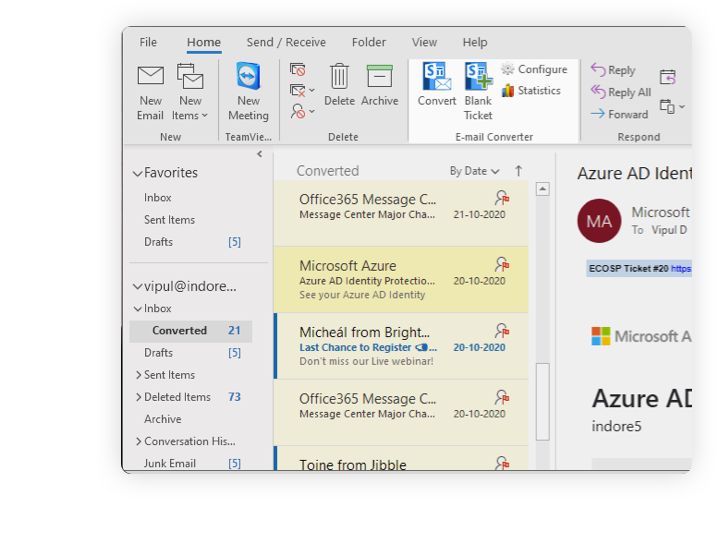Viewport: 717px width, 536px height.
Task: Reverse sort order with arrow
Action: pyautogui.click(x=518, y=171)
